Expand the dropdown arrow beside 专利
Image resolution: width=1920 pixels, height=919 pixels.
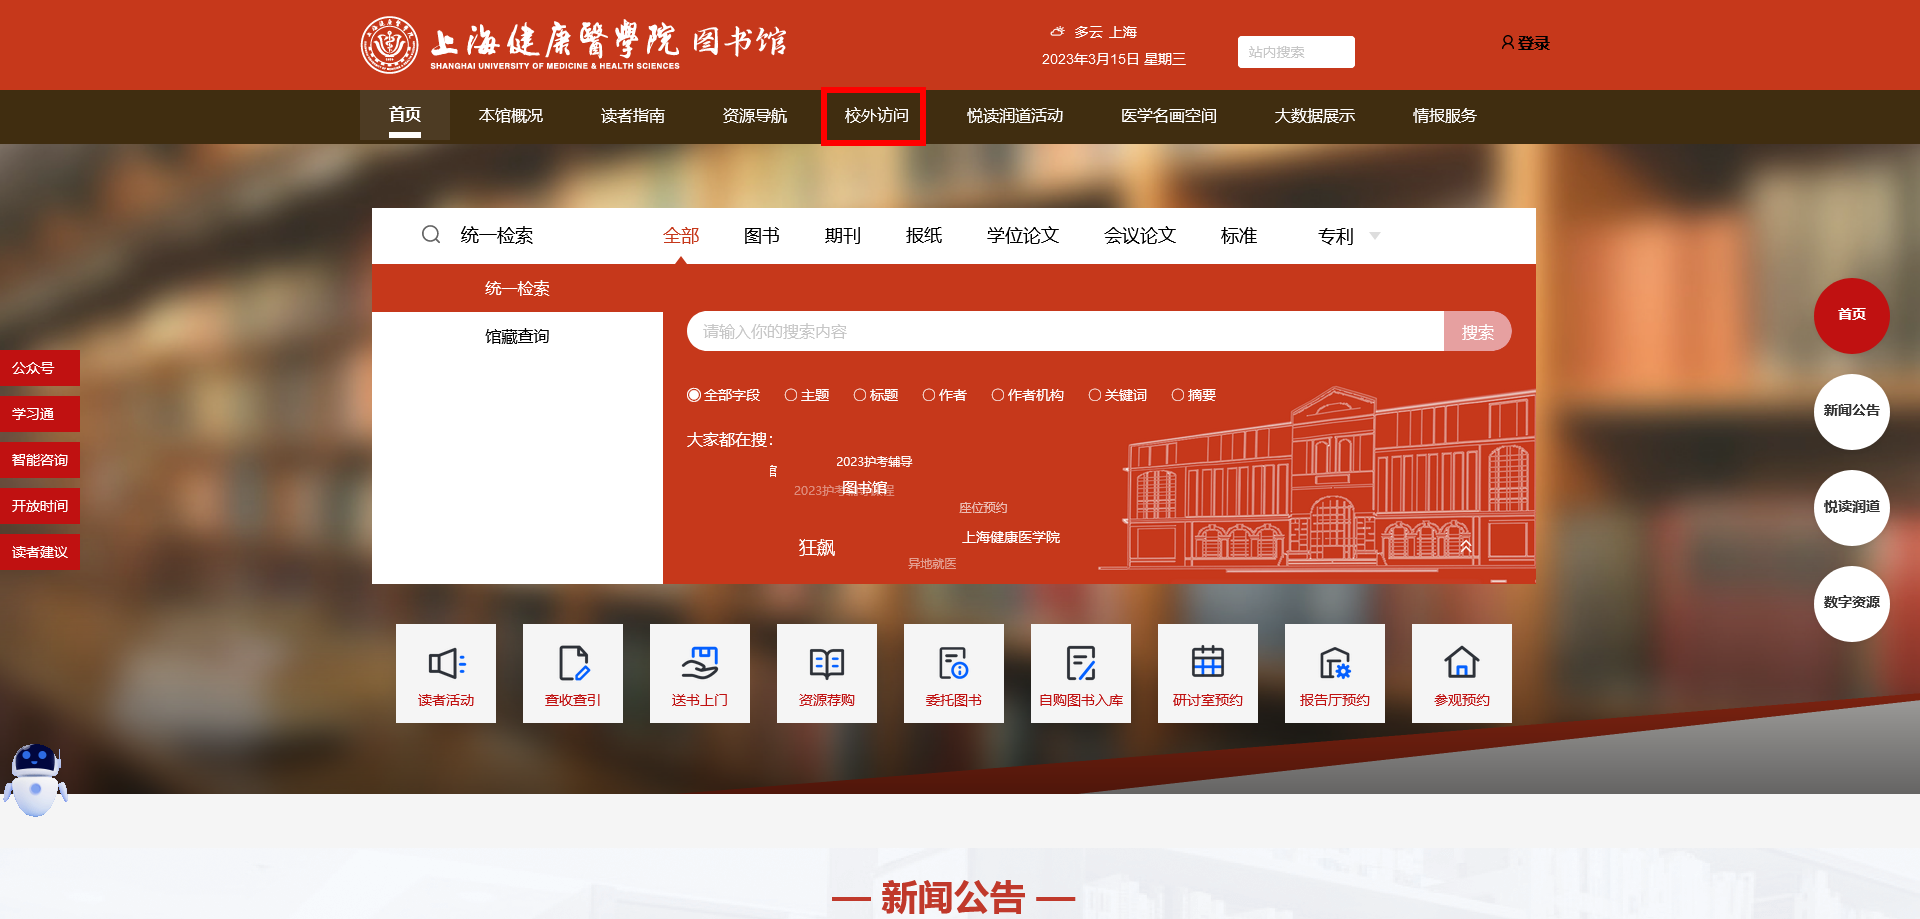point(1375,236)
